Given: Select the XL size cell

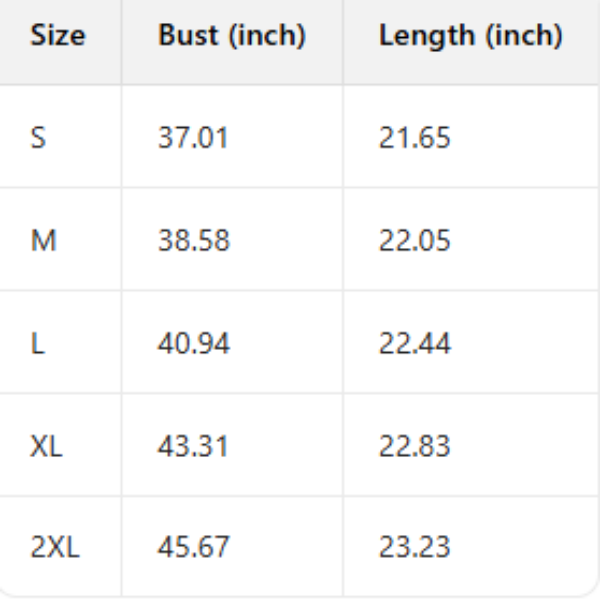Looking at the screenshot, I should pyautogui.click(x=45, y=446).
